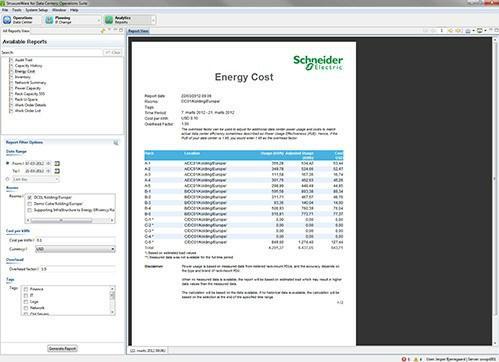Select the Last period radio button
The image size is (499, 362).
point(7,179)
